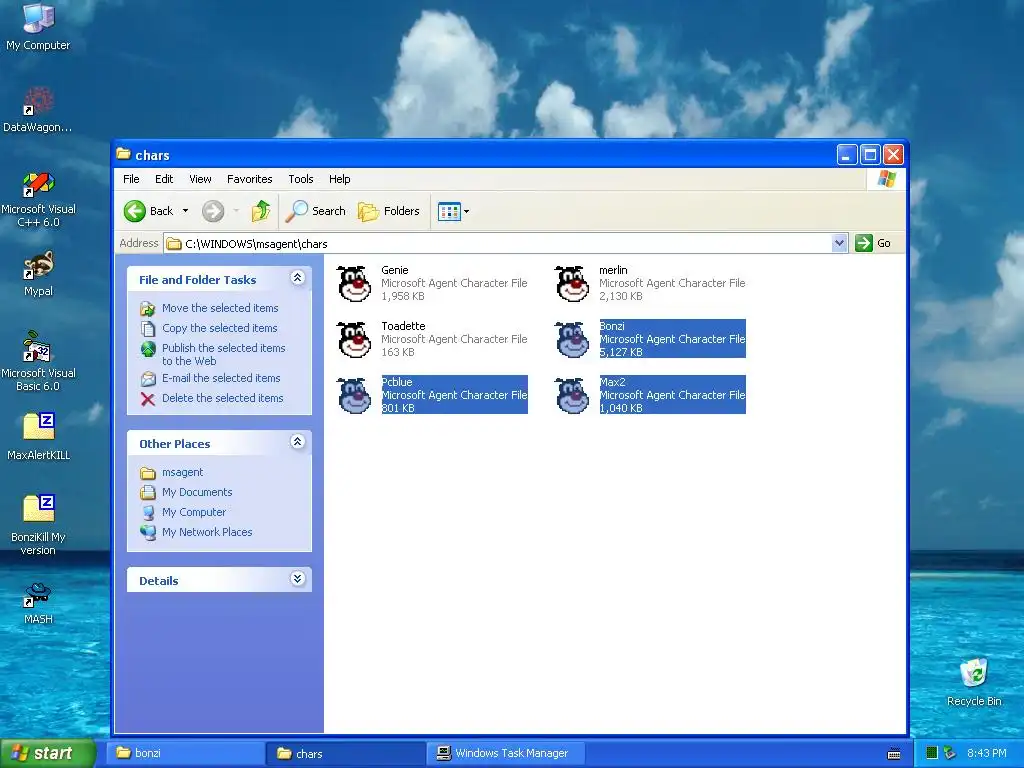
Task: Open My Network Places link
Action: pyautogui.click(x=207, y=532)
